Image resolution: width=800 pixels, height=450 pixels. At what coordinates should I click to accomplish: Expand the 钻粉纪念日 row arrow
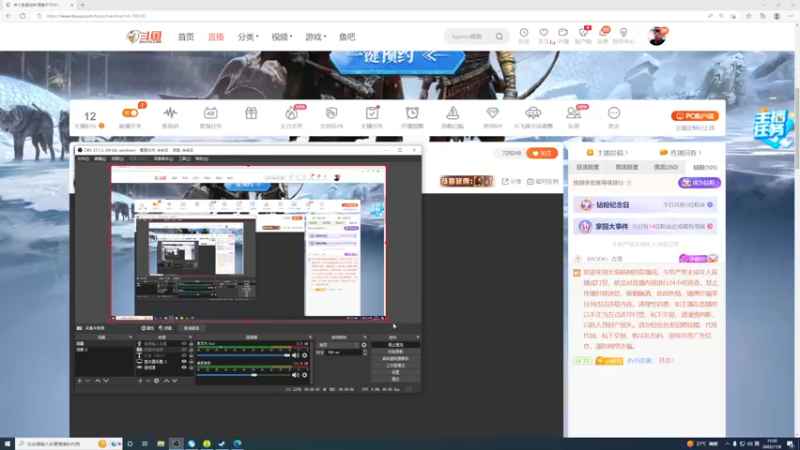[x=710, y=205]
